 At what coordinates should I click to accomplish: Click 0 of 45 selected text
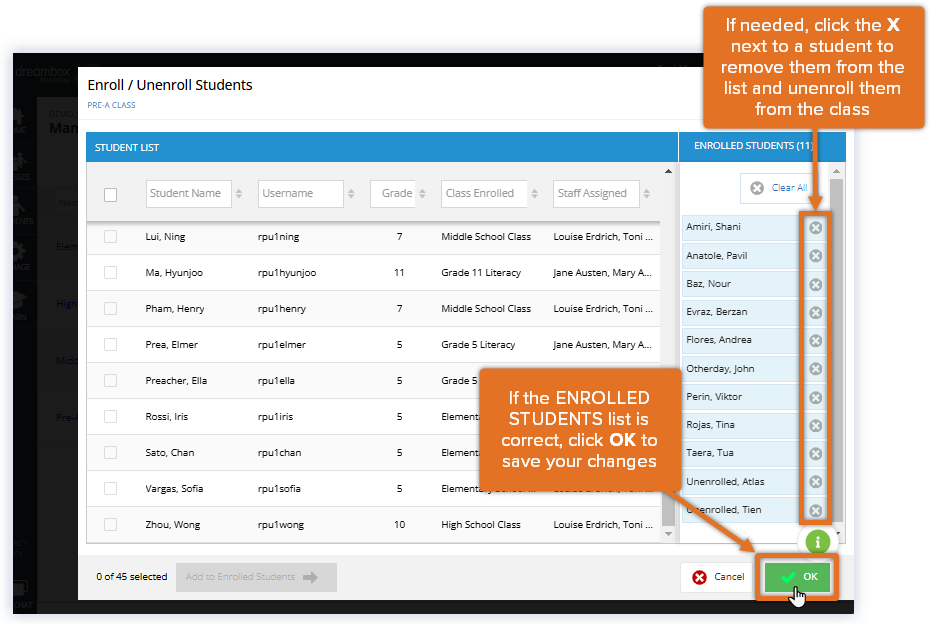[132, 577]
